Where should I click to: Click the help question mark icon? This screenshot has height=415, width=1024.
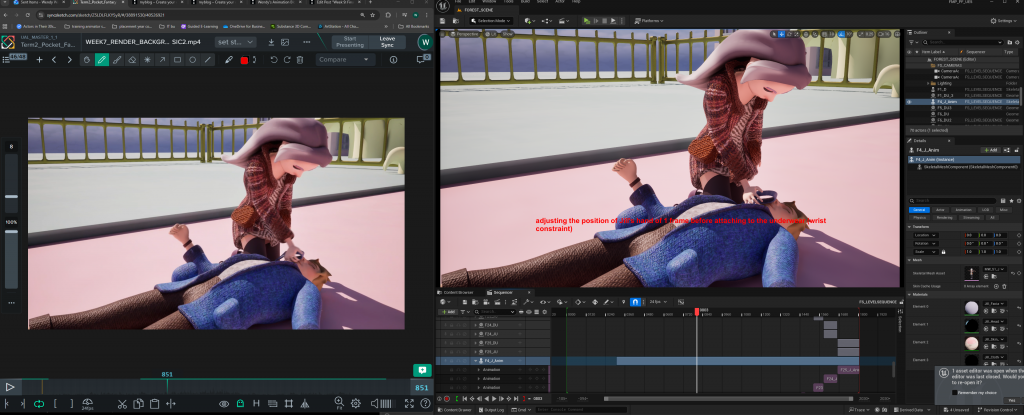pos(424,404)
